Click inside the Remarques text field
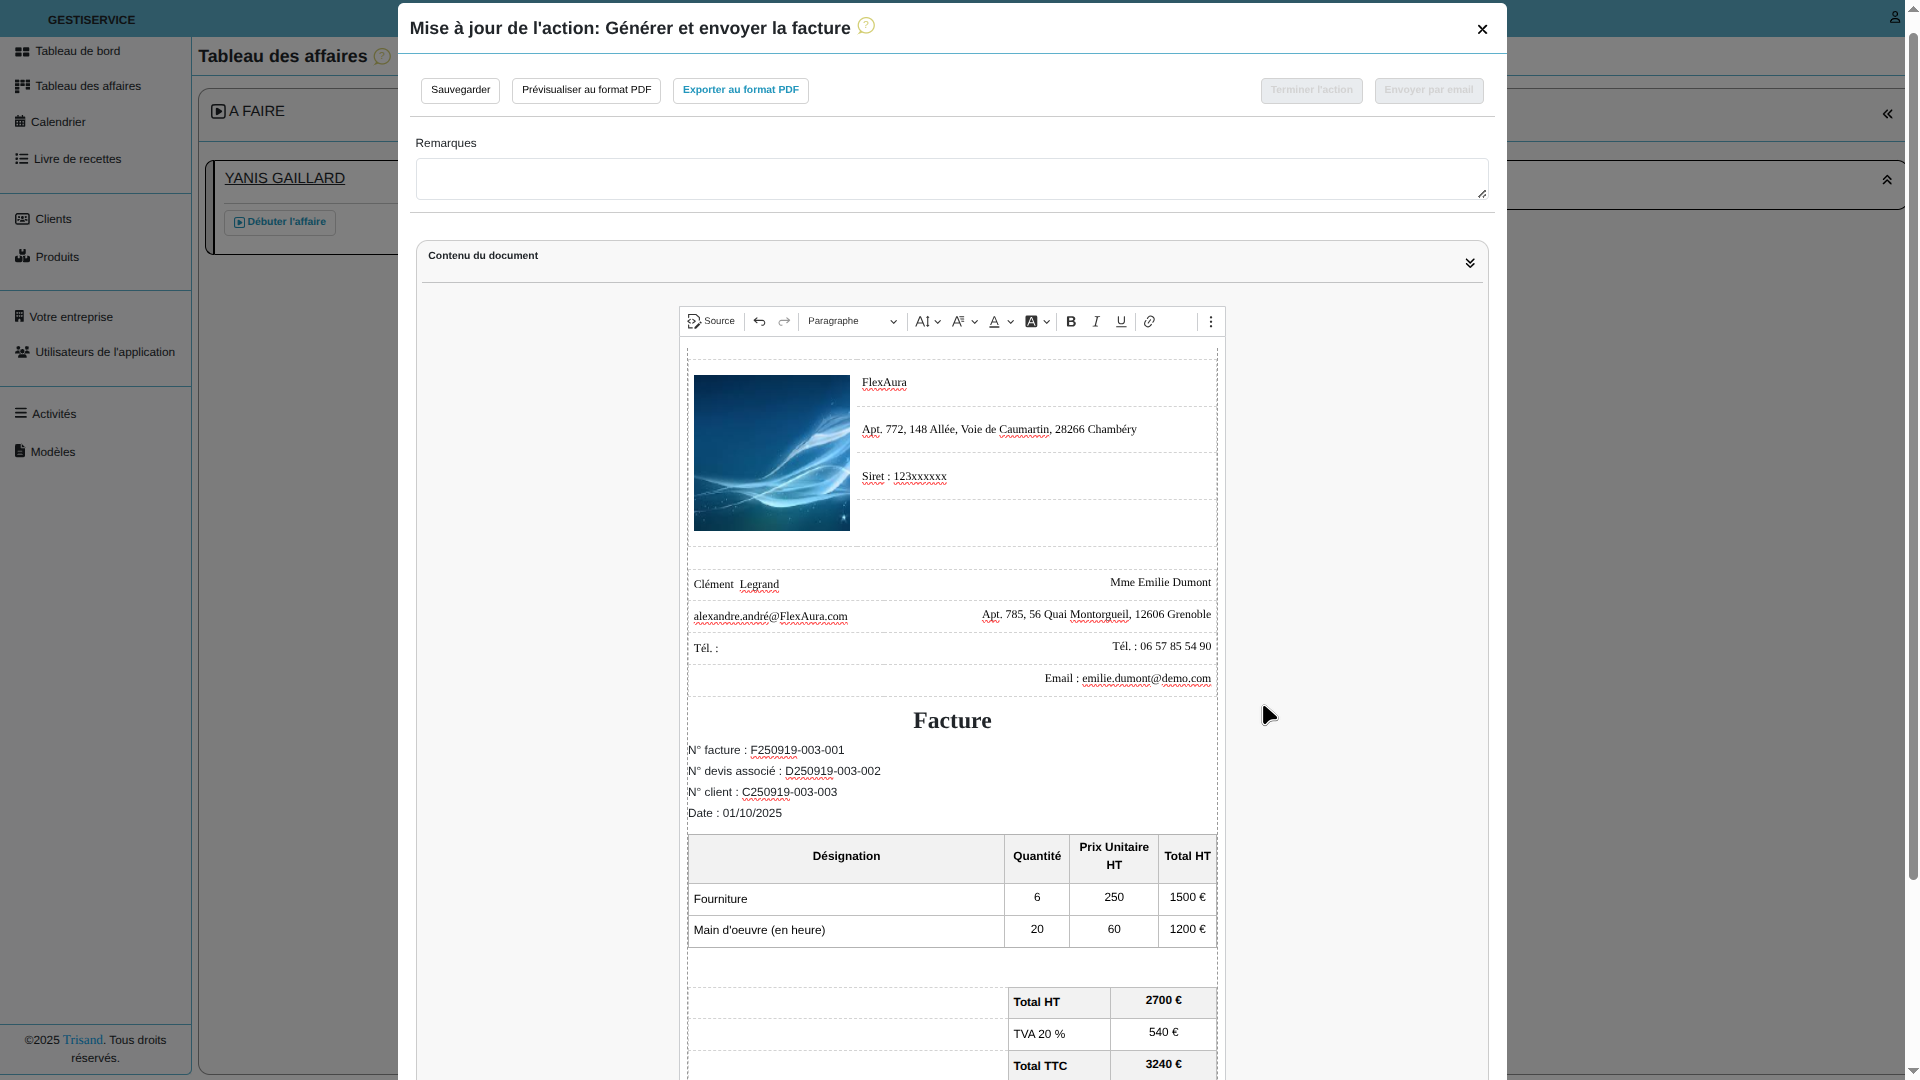Image resolution: width=1920 pixels, height=1080 pixels. point(950,179)
